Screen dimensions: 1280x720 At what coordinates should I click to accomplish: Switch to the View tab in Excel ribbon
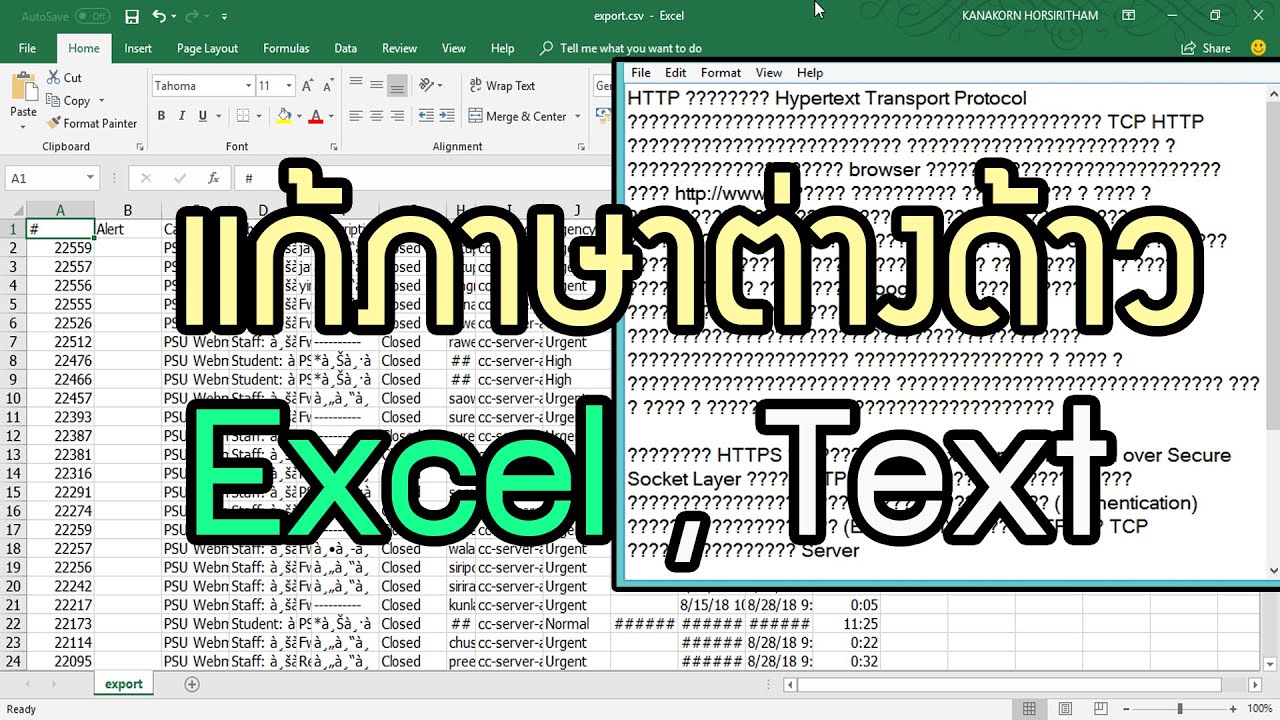pos(454,48)
